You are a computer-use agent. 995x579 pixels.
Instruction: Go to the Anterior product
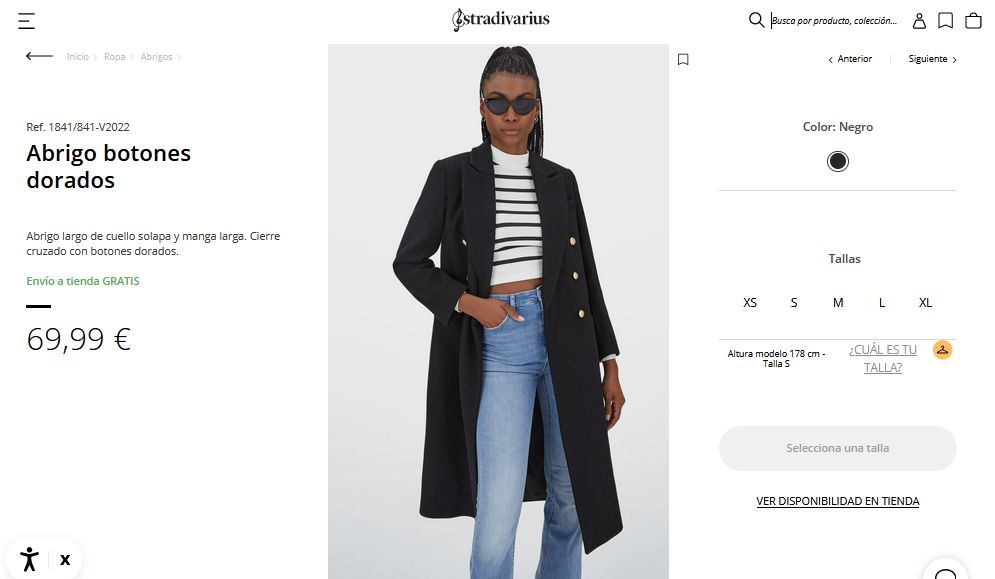pyautogui.click(x=850, y=59)
